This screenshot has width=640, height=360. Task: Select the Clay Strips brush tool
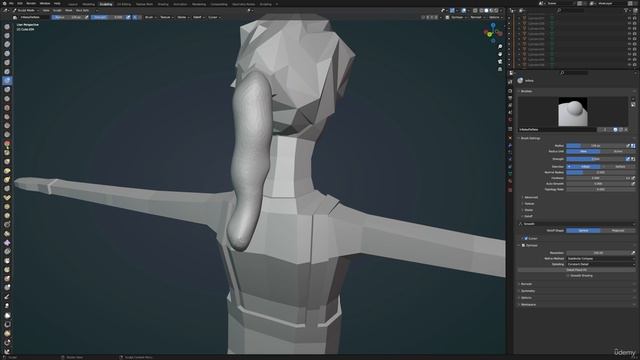(7, 53)
